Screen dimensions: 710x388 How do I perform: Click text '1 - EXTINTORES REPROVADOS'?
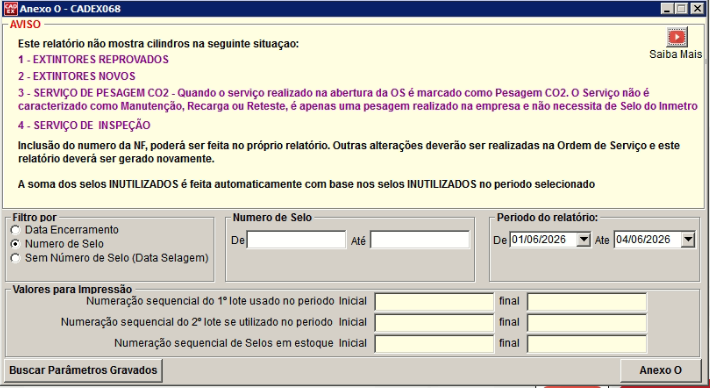(93, 60)
